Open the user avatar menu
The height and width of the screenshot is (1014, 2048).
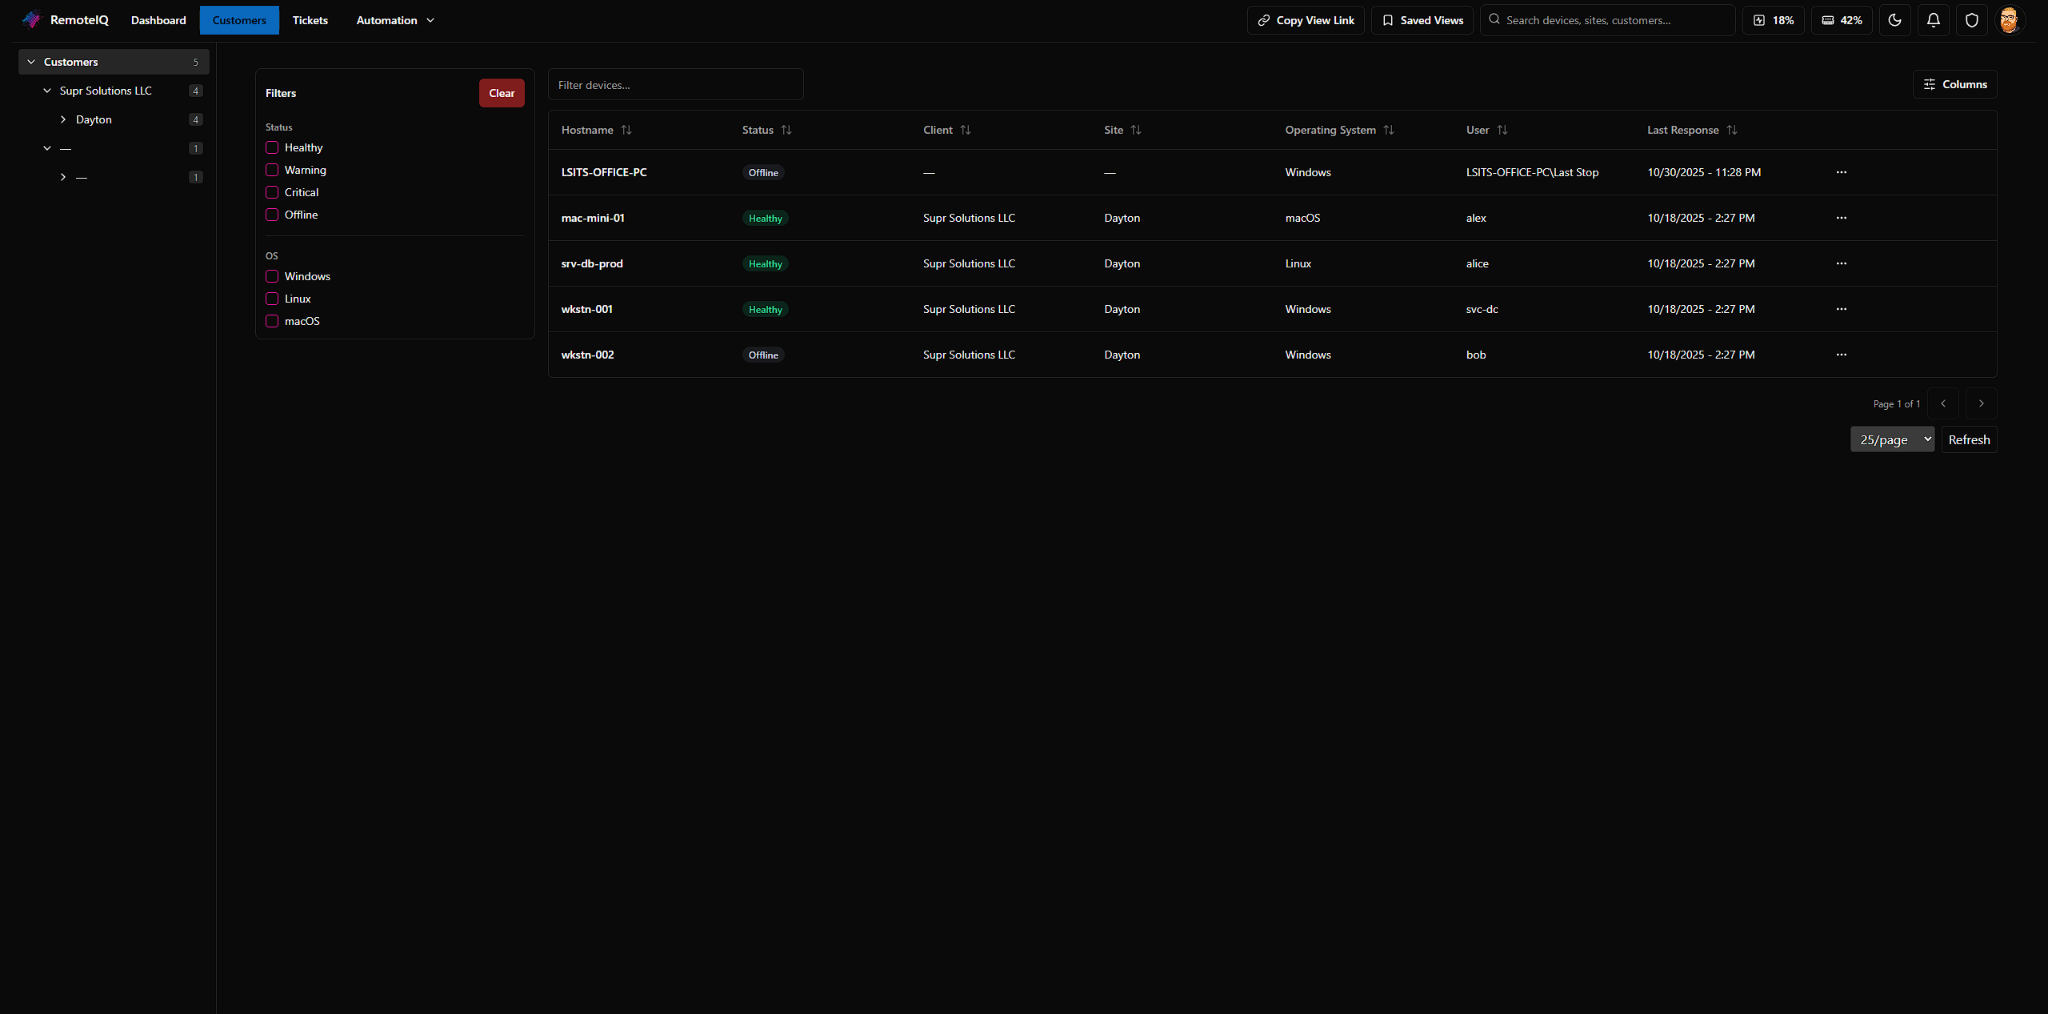tap(2009, 20)
